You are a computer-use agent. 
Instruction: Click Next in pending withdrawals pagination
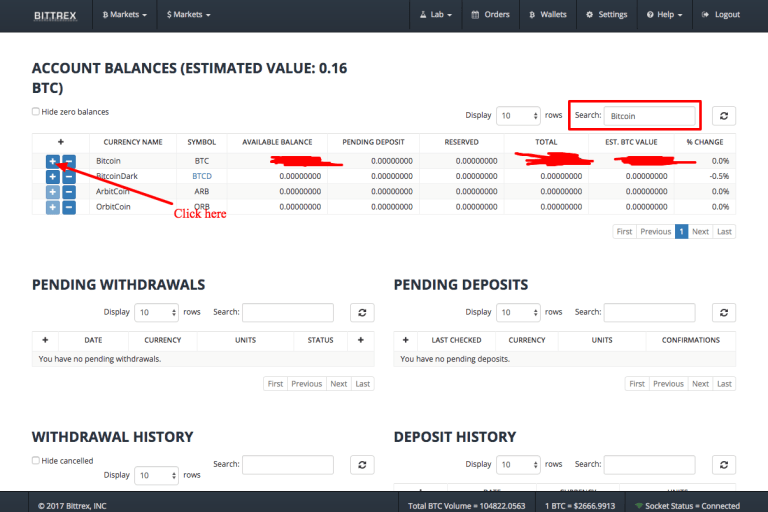[x=338, y=384]
